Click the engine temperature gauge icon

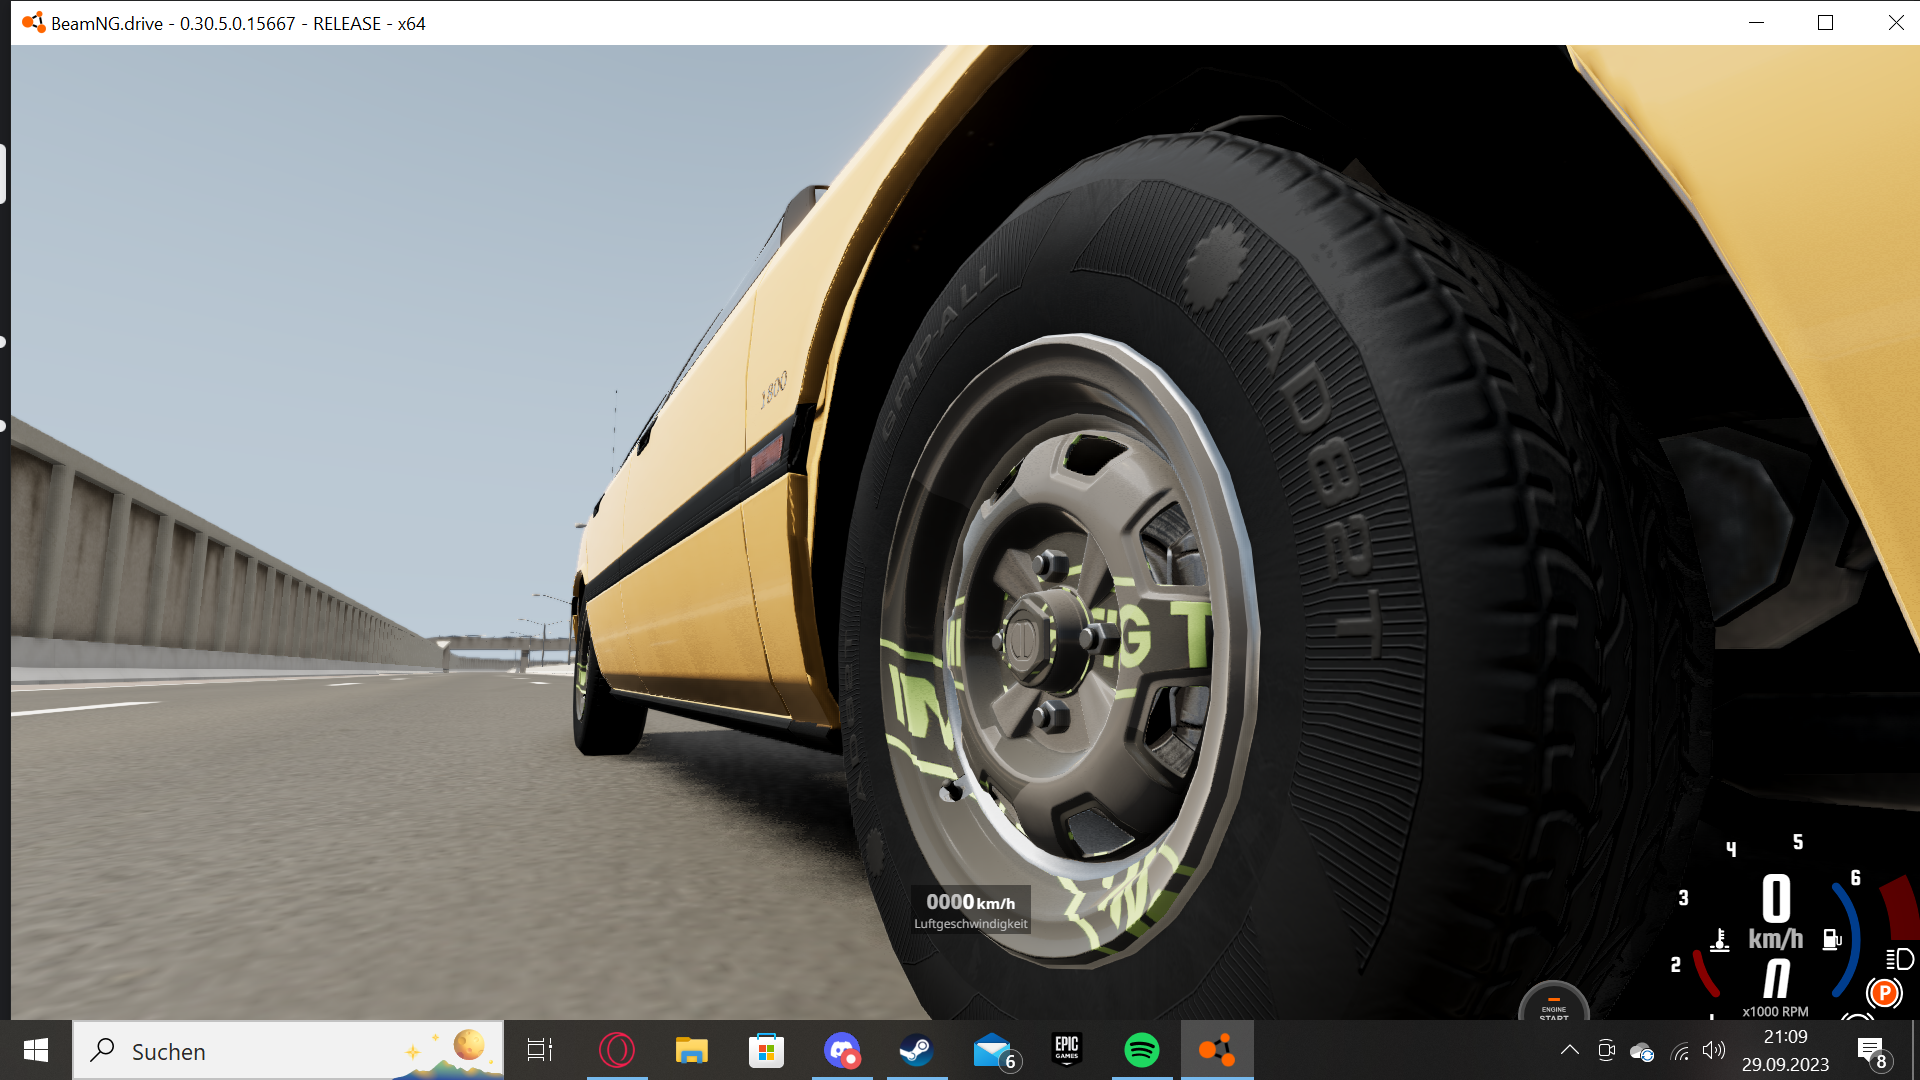(x=1720, y=941)
